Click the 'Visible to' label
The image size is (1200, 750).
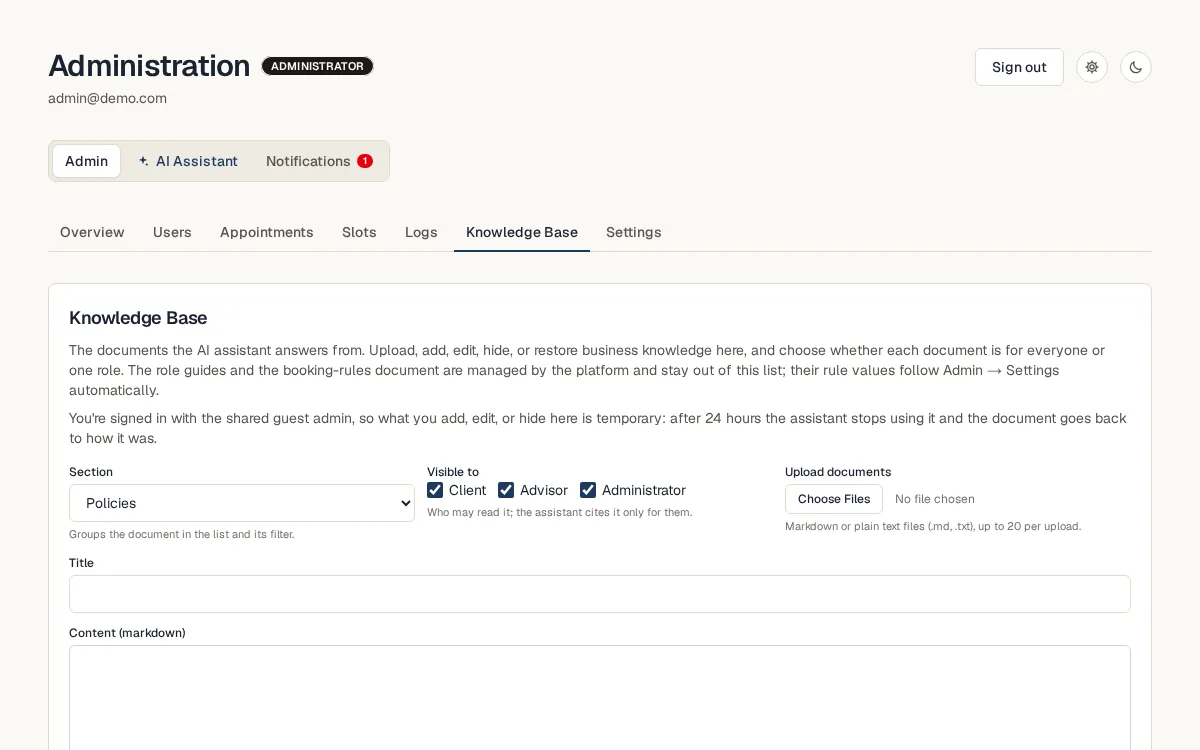[x=453, y=472]
